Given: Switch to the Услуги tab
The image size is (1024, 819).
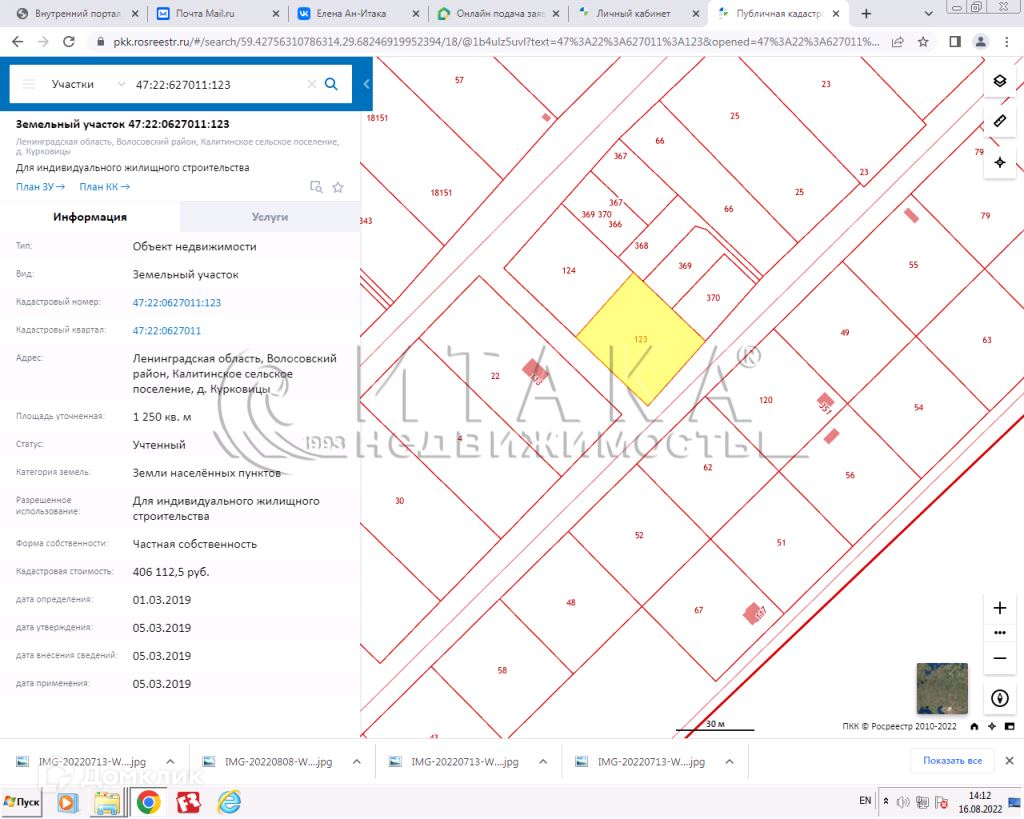Looking at the screenshot, I should pos(270,217).
